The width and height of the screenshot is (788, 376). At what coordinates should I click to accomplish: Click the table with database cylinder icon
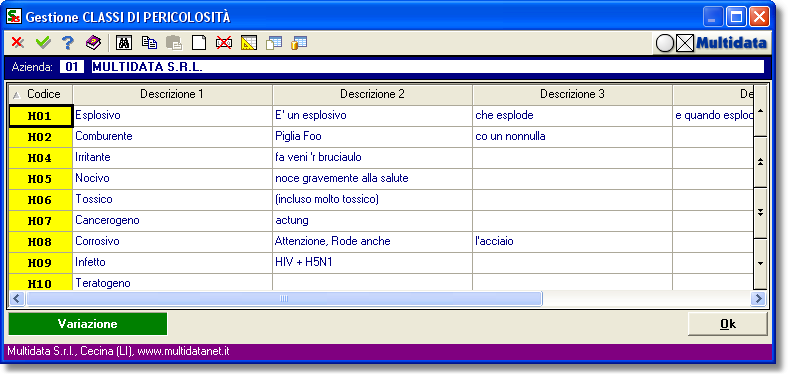299,43
